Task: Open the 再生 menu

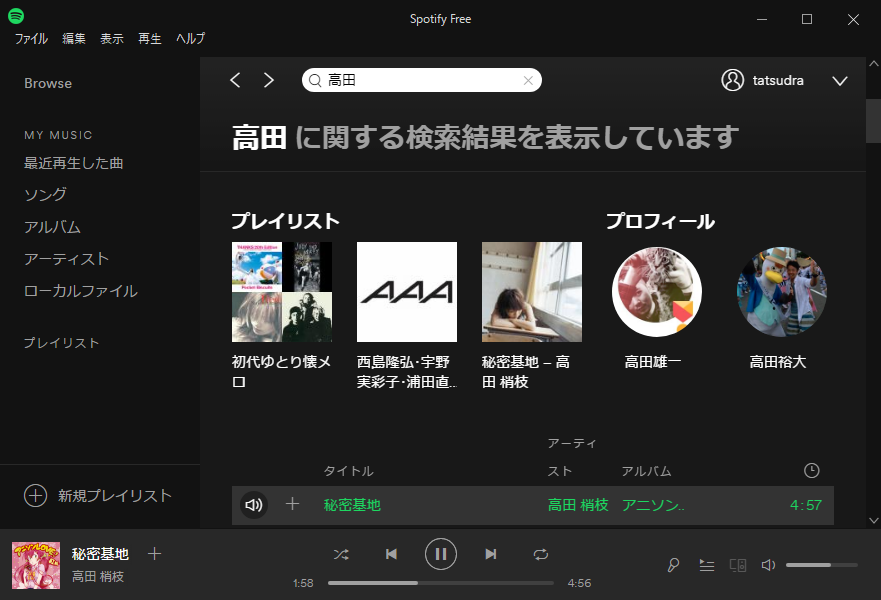Action: pyautogui.click(x=150, y=39)
